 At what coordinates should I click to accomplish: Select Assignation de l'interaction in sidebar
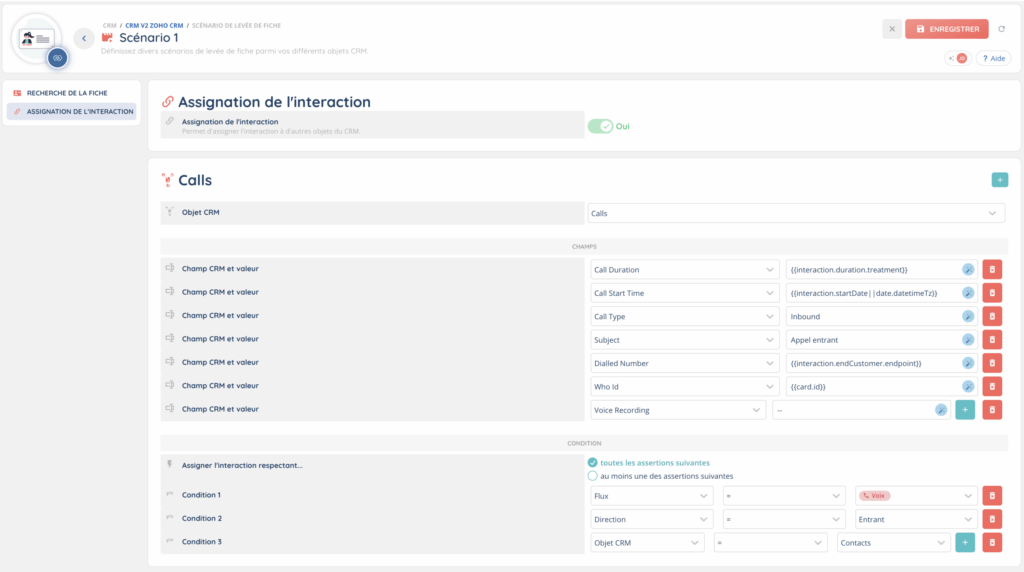pyautogui.click(x=73, y=111)
